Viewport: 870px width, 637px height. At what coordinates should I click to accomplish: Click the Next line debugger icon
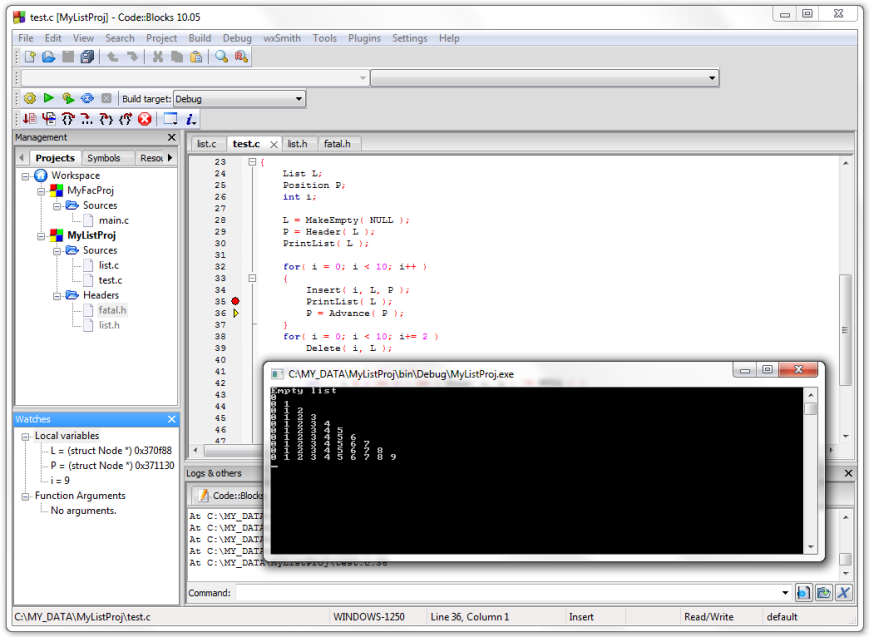[x=68, y=119]
